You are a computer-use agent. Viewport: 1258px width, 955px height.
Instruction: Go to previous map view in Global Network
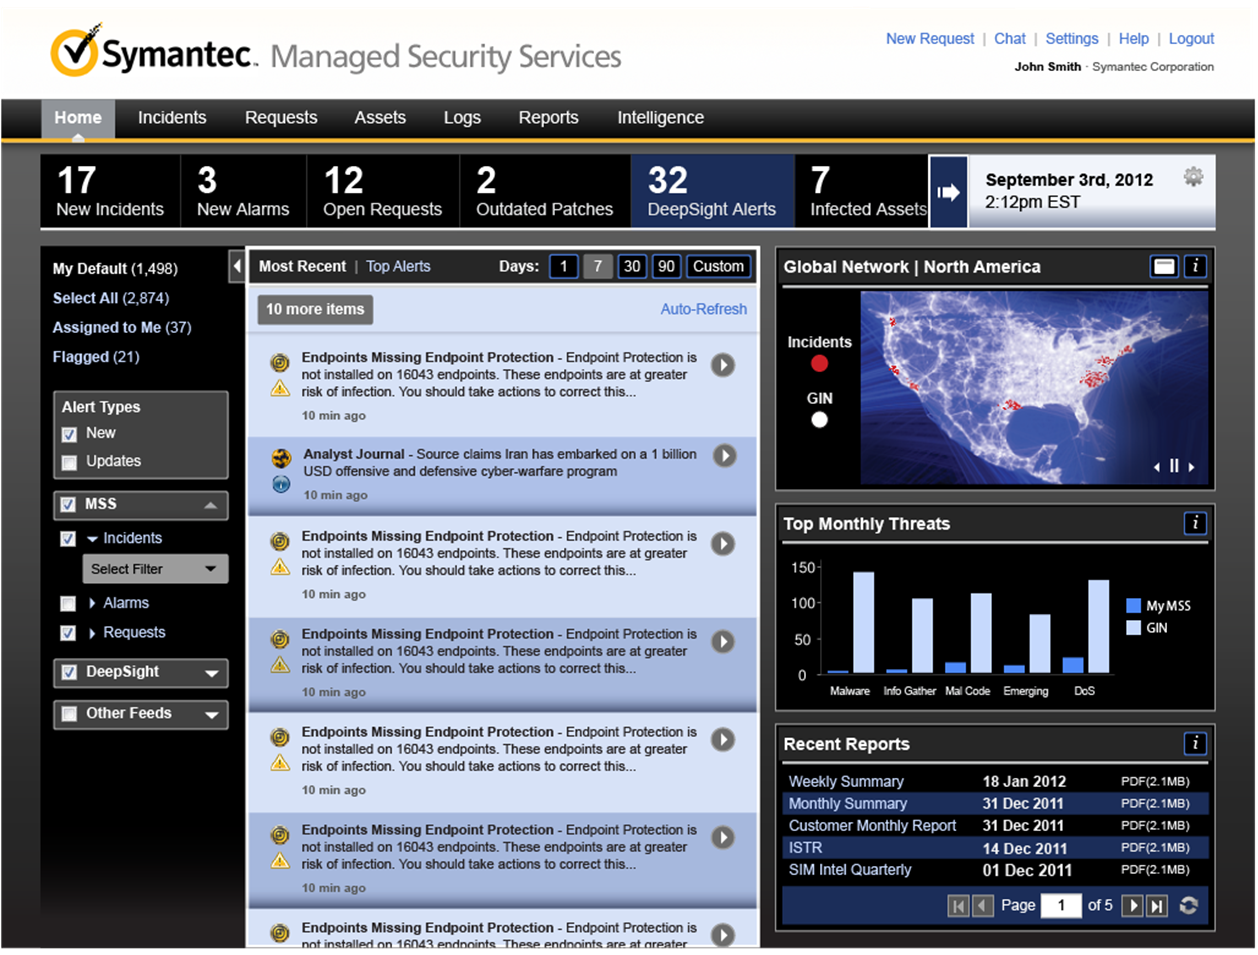point(1157,466)
